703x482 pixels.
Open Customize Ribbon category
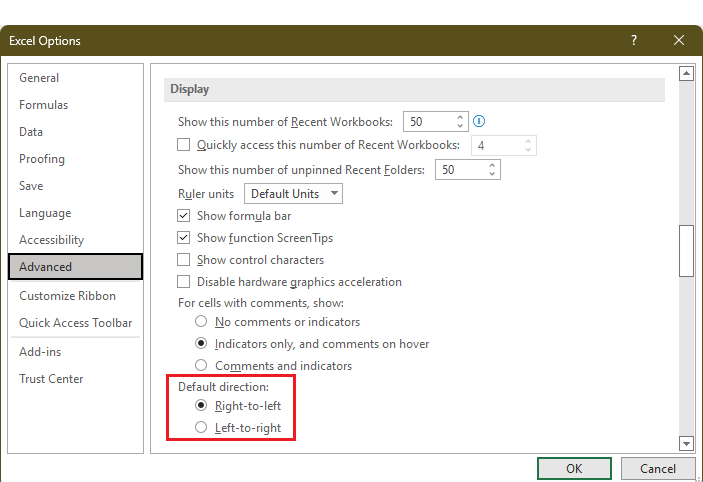(x=75, y=296)
